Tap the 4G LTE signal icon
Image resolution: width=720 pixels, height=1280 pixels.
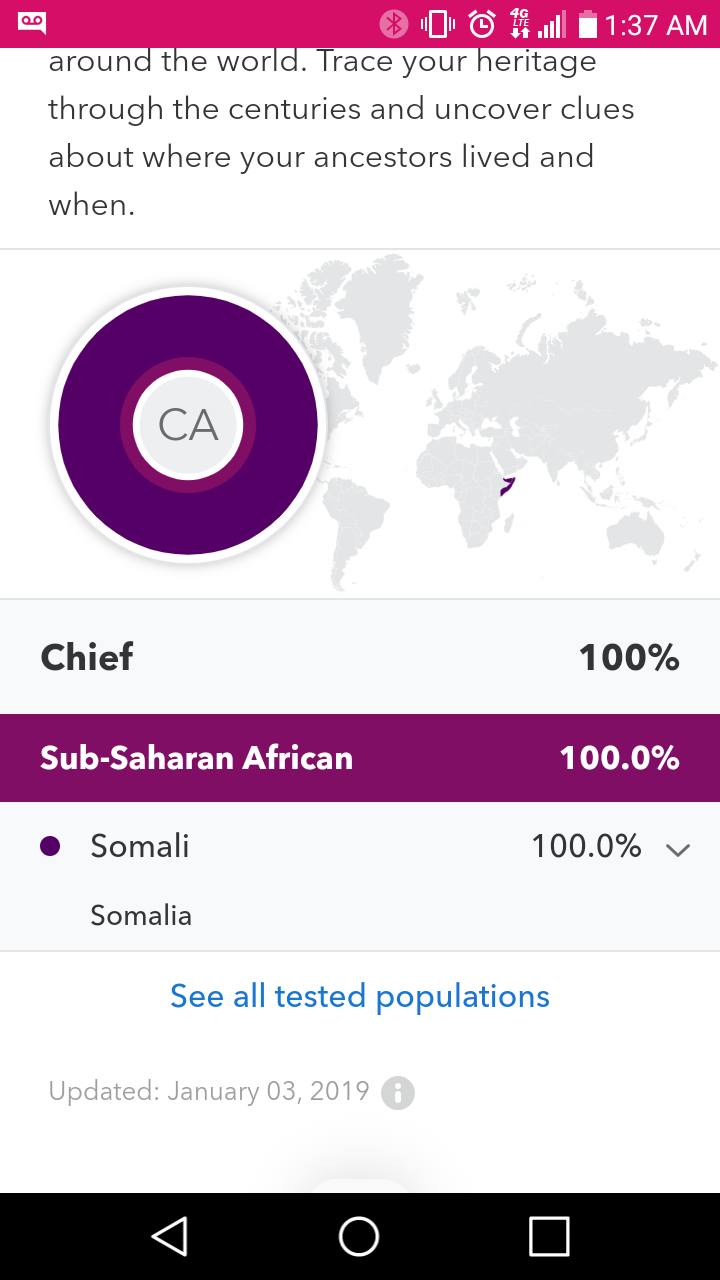click(520, 23)
